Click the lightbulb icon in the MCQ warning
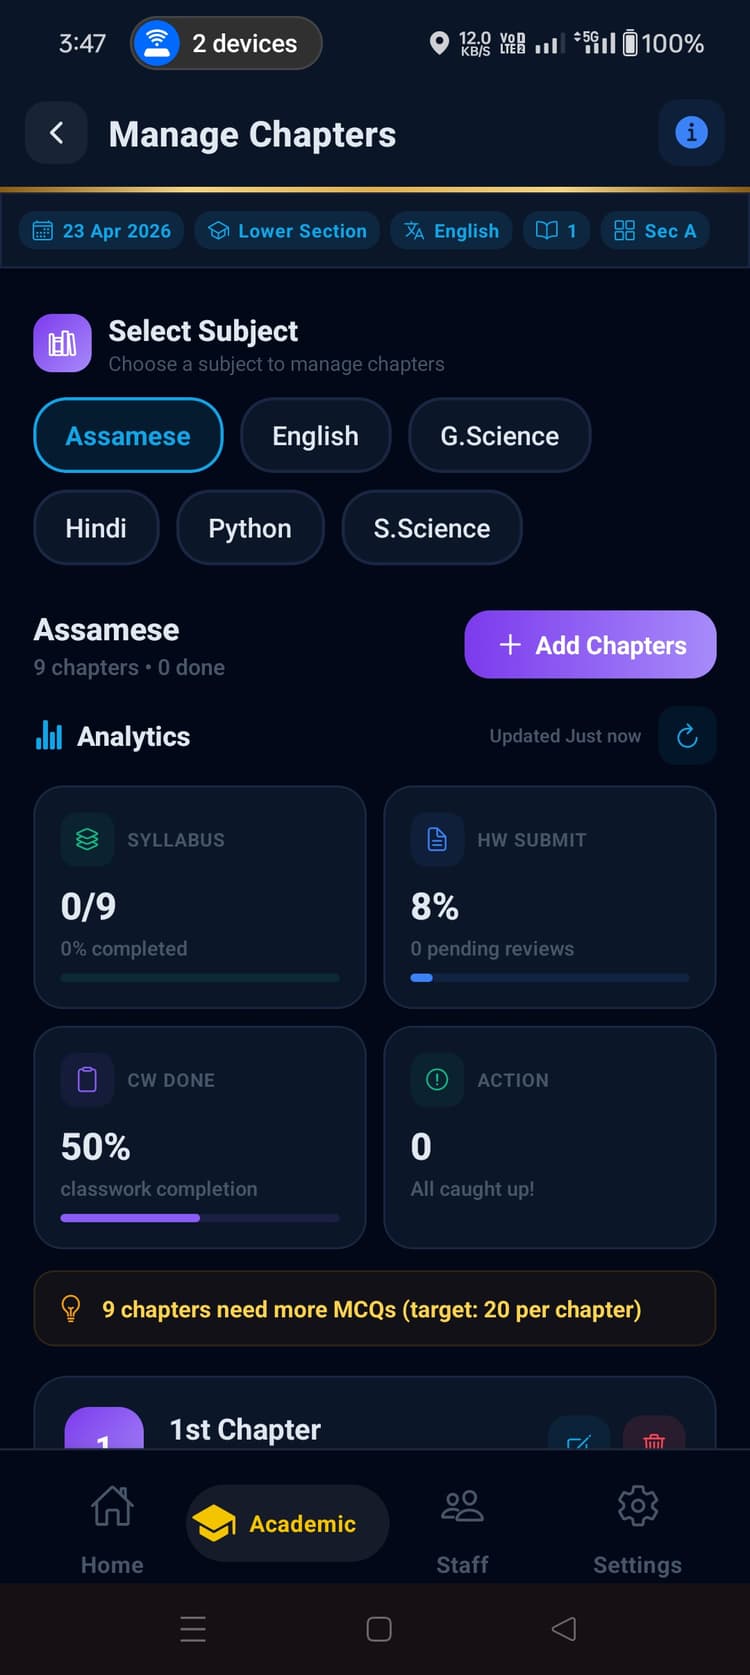The height and width of the screenshot is (1675, 750). point(70,1308)
